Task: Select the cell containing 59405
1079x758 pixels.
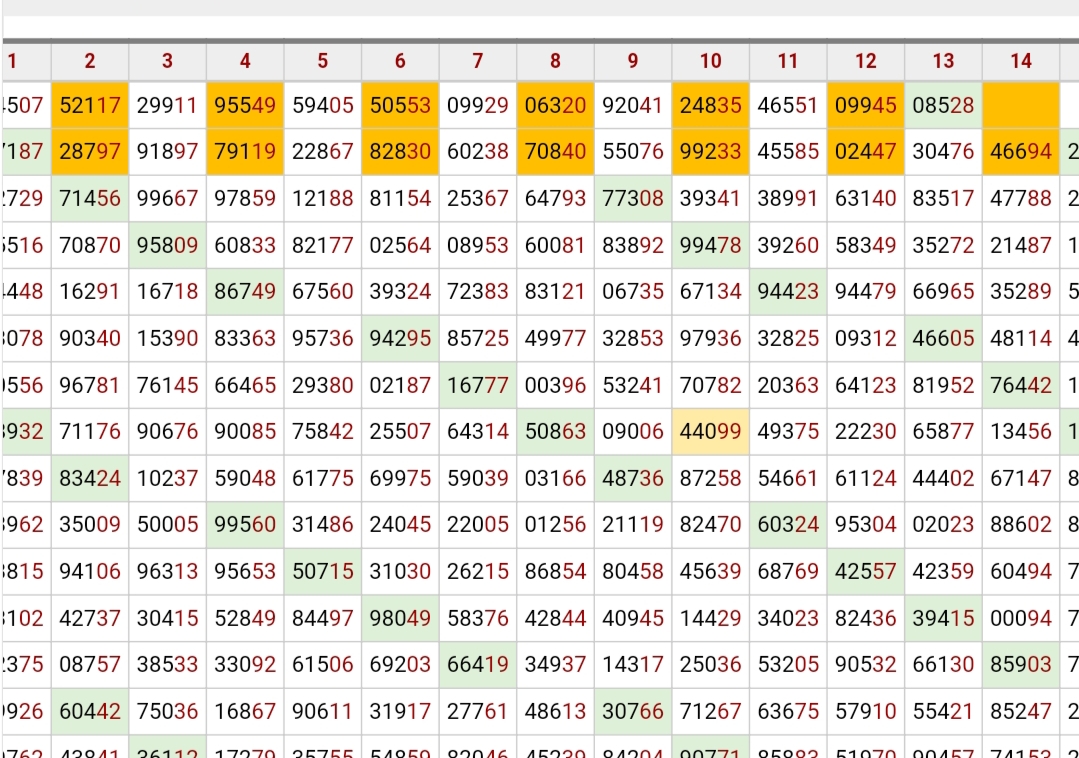Action: click(322, 105)
